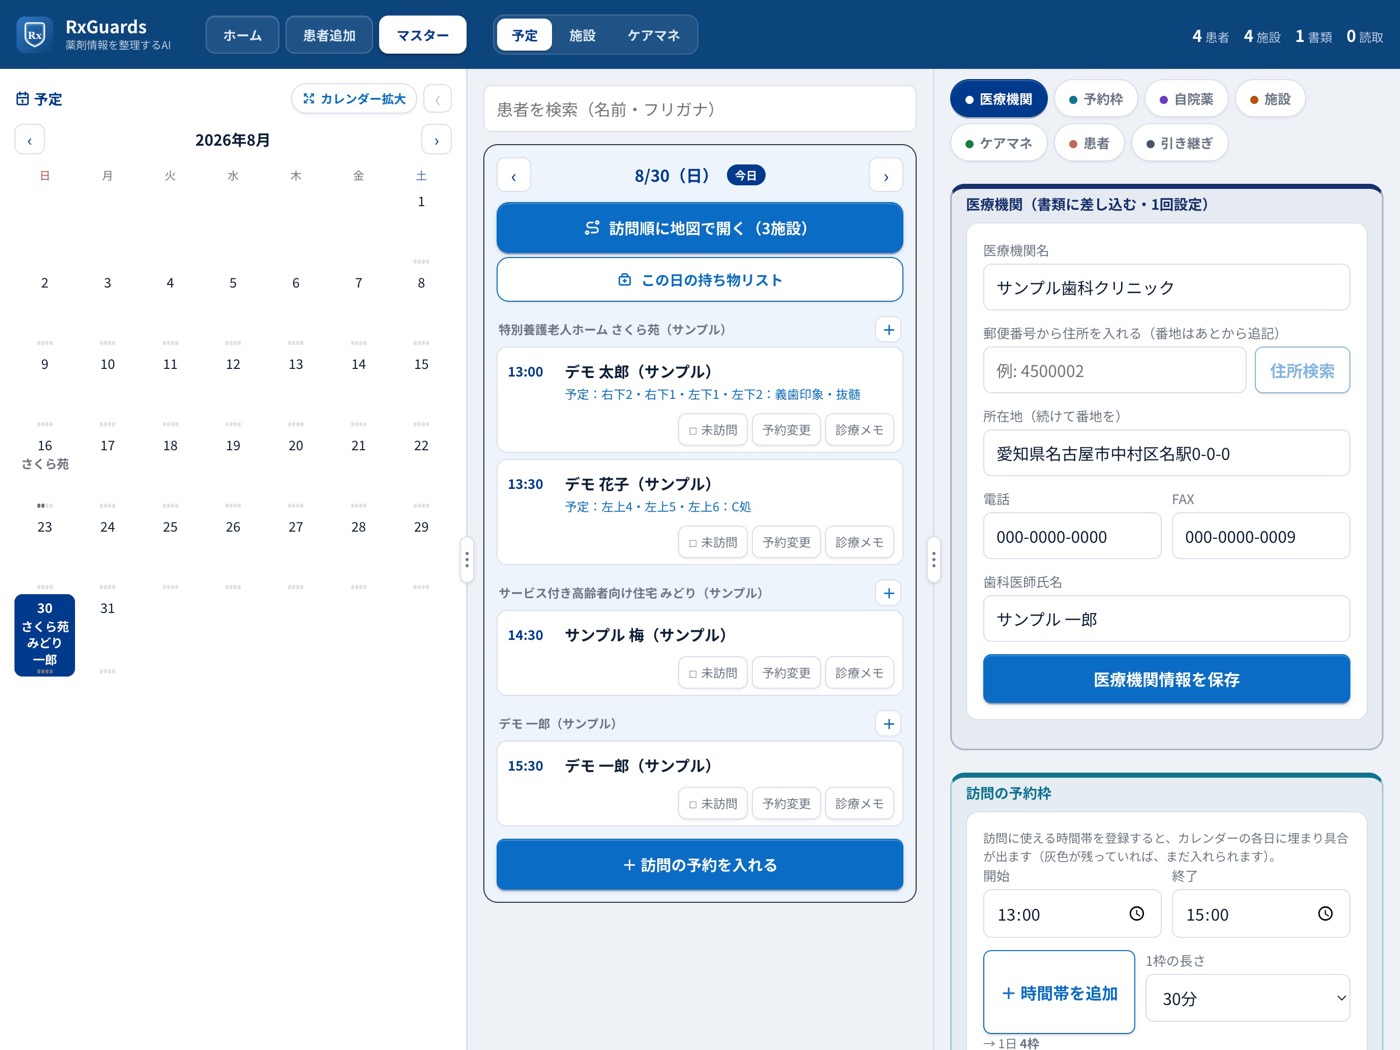Mark デモ 太郎 visit as 未訪問 checkbox
Viewport: 1400px width, 1050px height.
713,430
